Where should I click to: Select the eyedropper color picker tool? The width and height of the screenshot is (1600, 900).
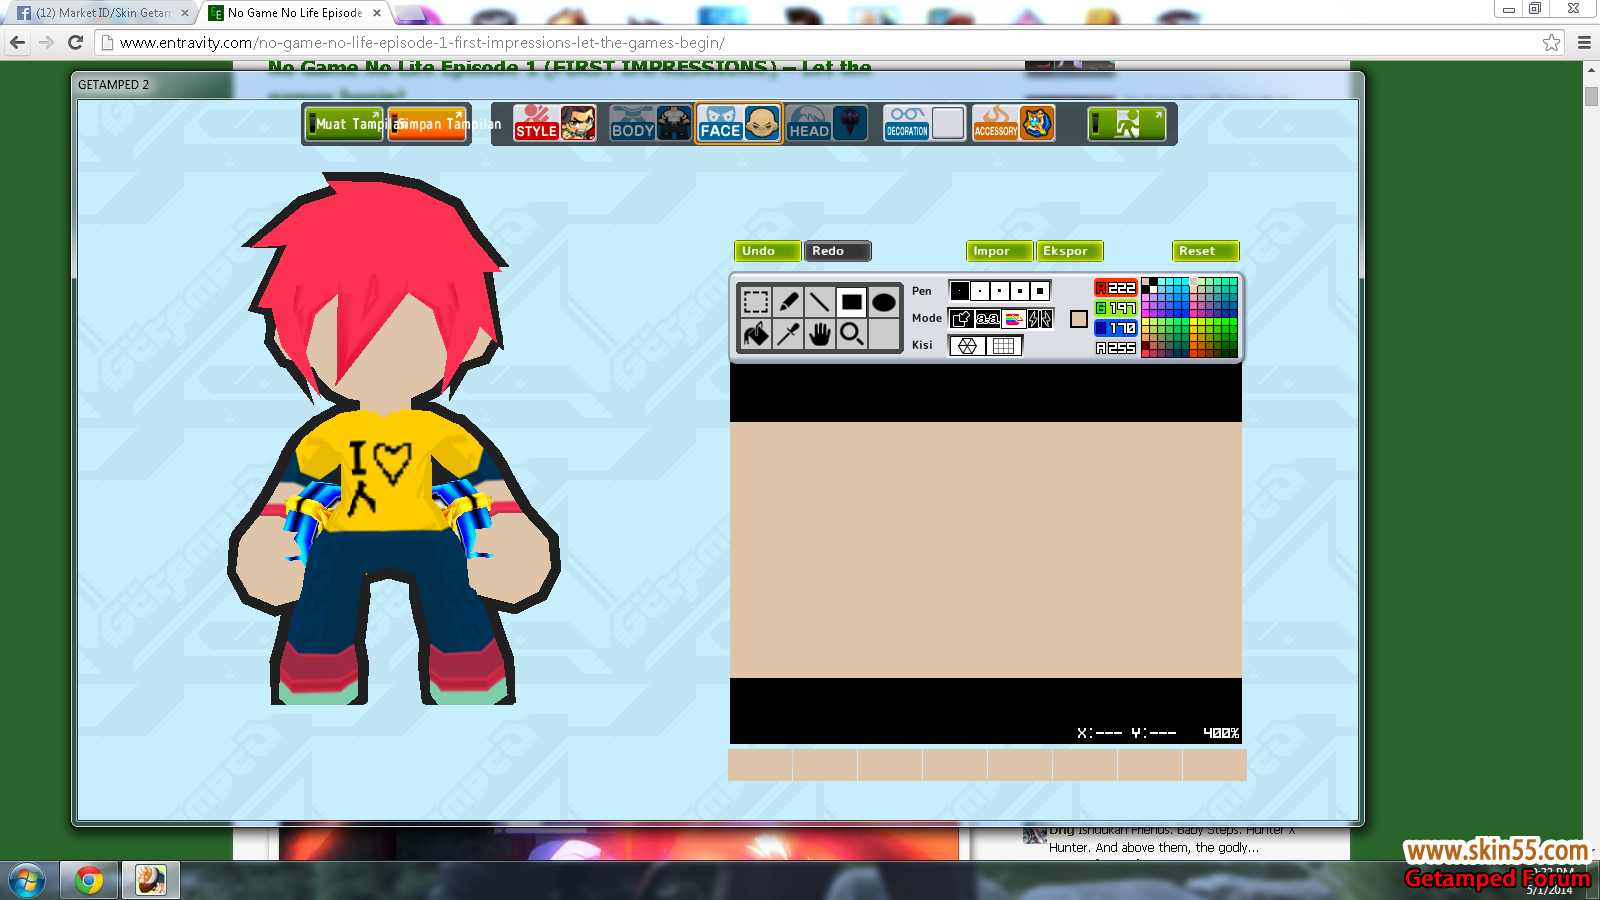pos(788,334)
